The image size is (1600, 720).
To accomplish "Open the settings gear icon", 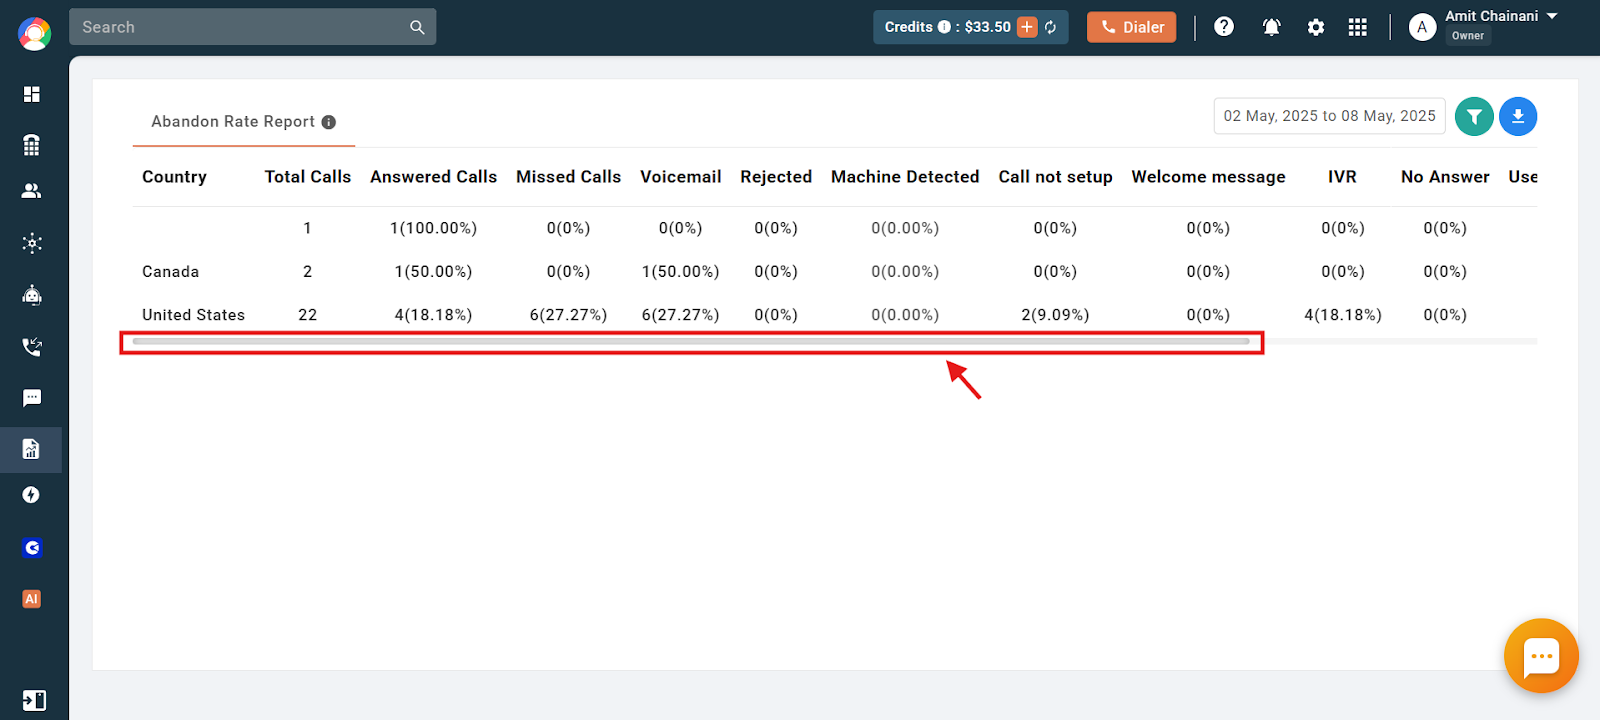I will [1316, 27].
